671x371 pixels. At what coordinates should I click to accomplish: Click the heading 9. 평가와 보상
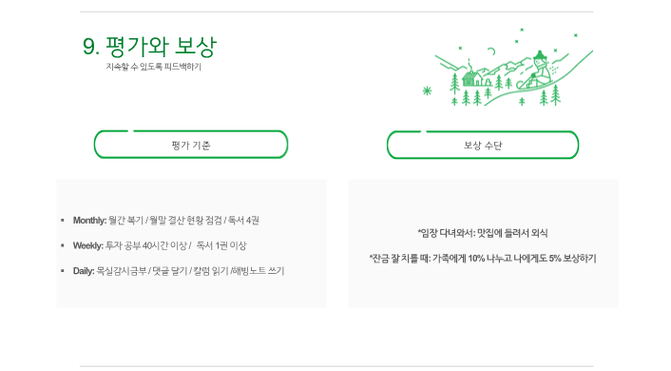[150, 46]
